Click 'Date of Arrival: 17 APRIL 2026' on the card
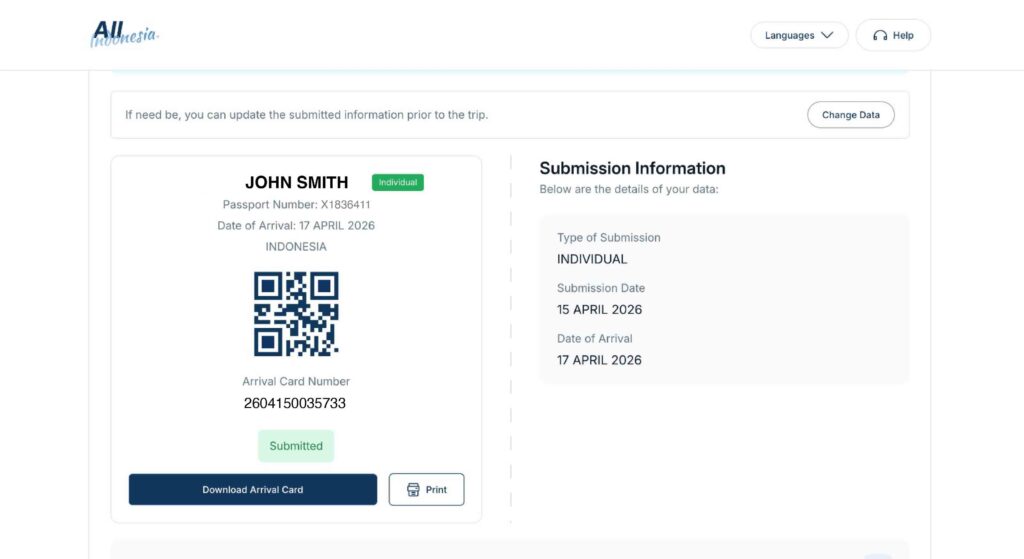Screen dimensions: 1024x559 (x=296, y=225)
